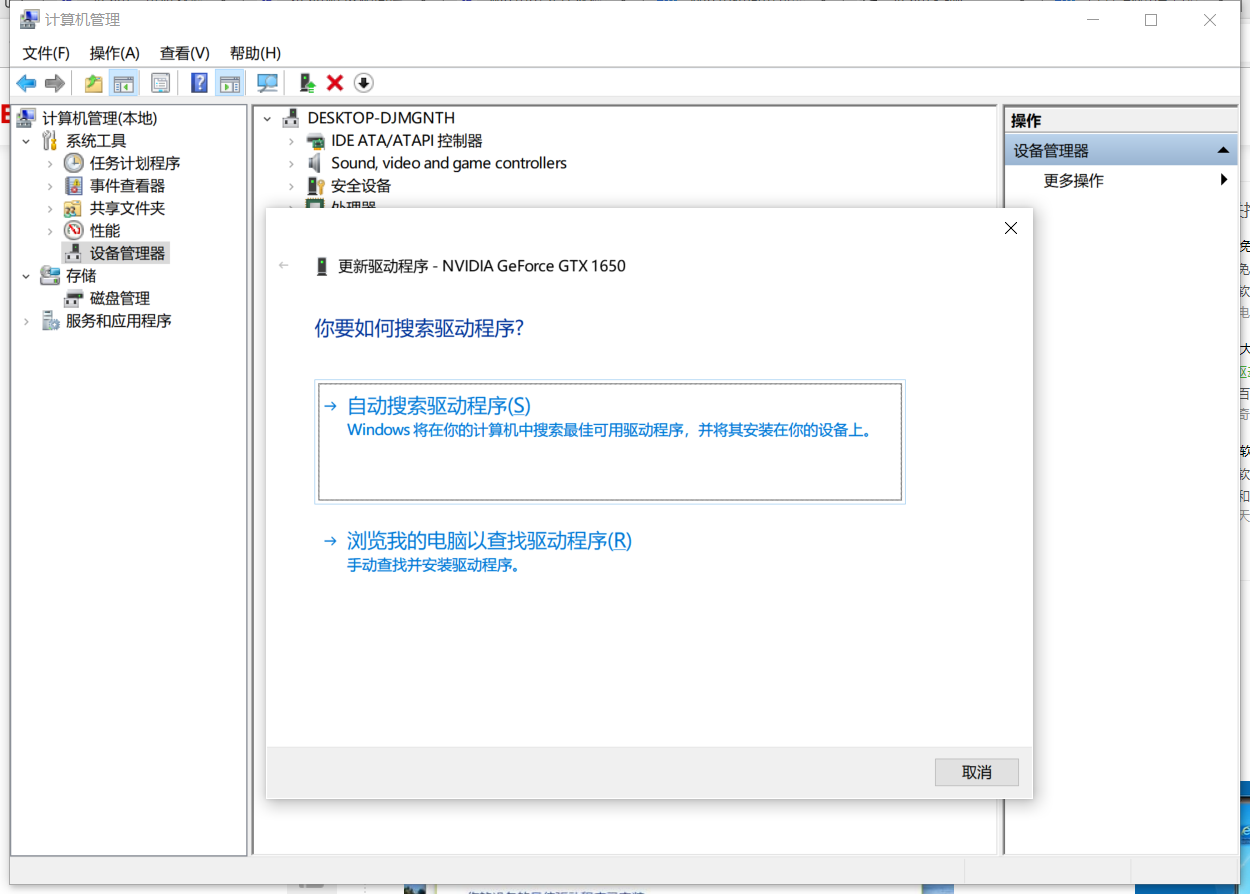Viewport: 1250px width, 894px height.
Task: Click the disable device down-arrow icon
Action: point(364,83)
